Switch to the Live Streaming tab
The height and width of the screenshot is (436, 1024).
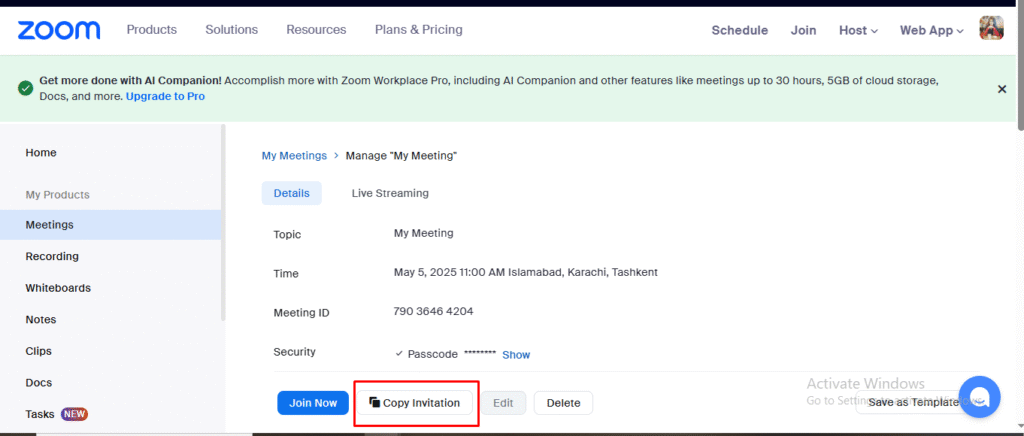390,193
